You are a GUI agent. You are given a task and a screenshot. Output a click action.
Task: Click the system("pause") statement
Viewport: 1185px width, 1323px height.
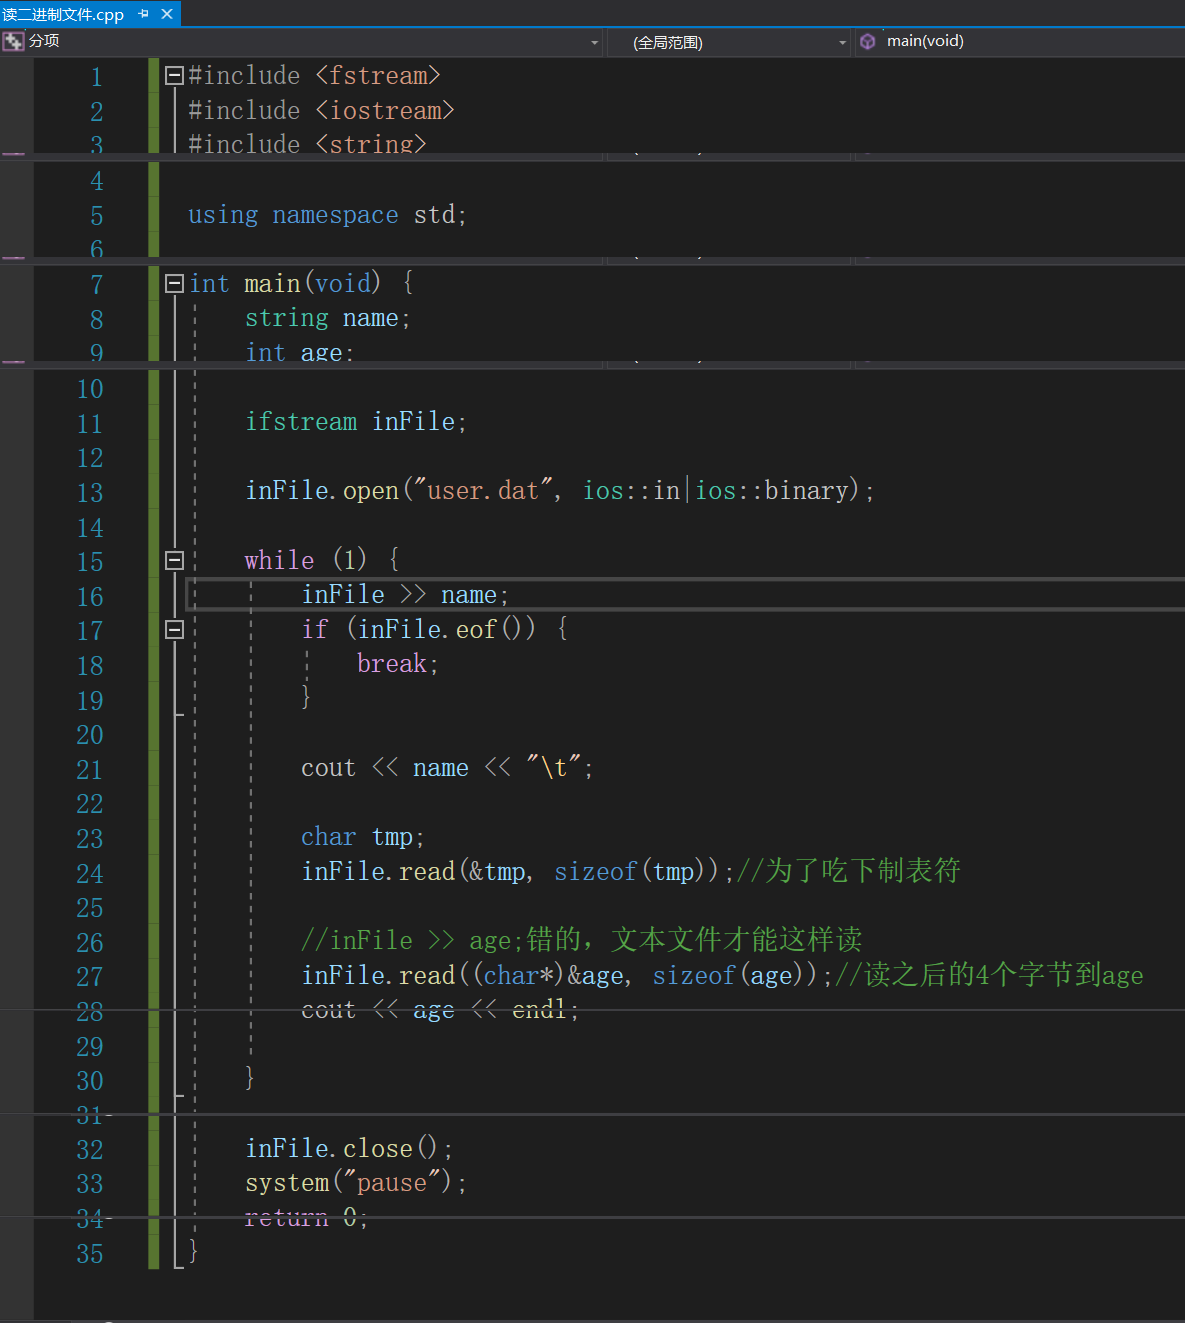pos(355,1183)
